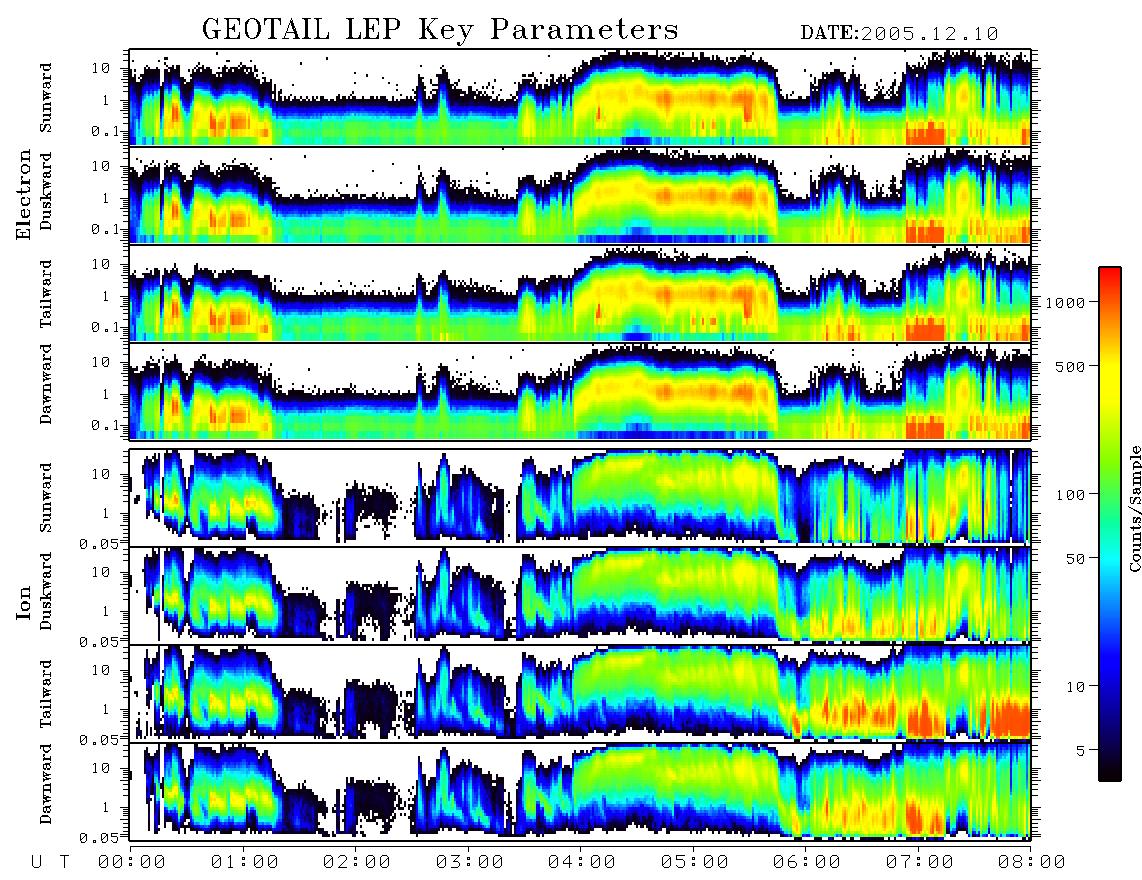Click the 04:00 time tick label

point(582,863)
